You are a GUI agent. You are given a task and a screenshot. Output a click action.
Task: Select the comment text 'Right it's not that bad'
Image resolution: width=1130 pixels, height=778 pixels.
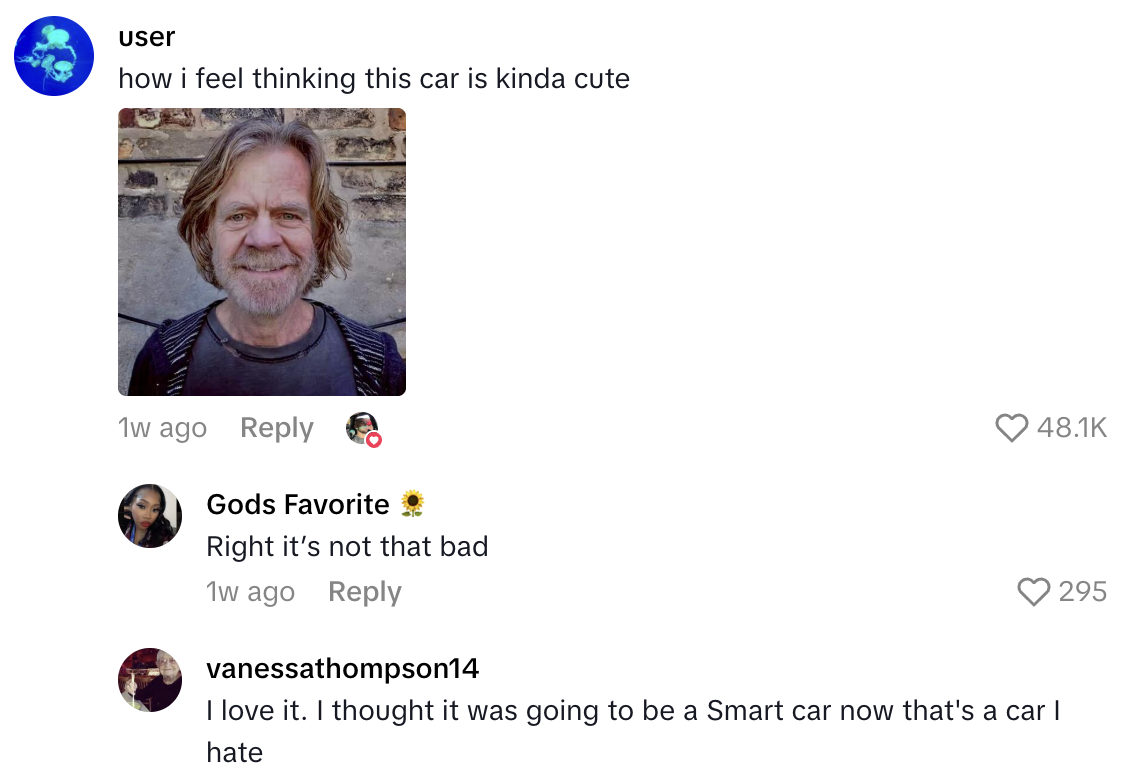tap(346, 547)
